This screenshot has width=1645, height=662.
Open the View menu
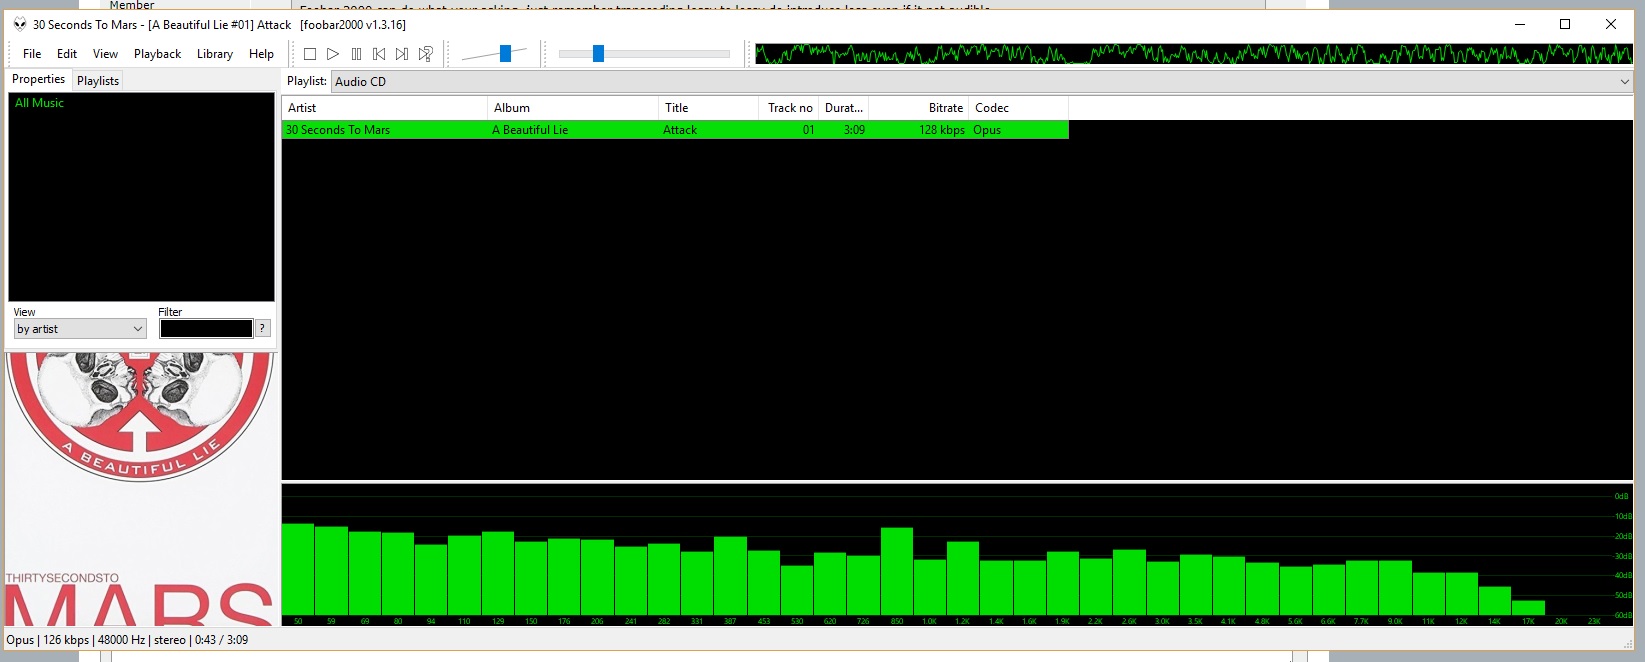105,54
